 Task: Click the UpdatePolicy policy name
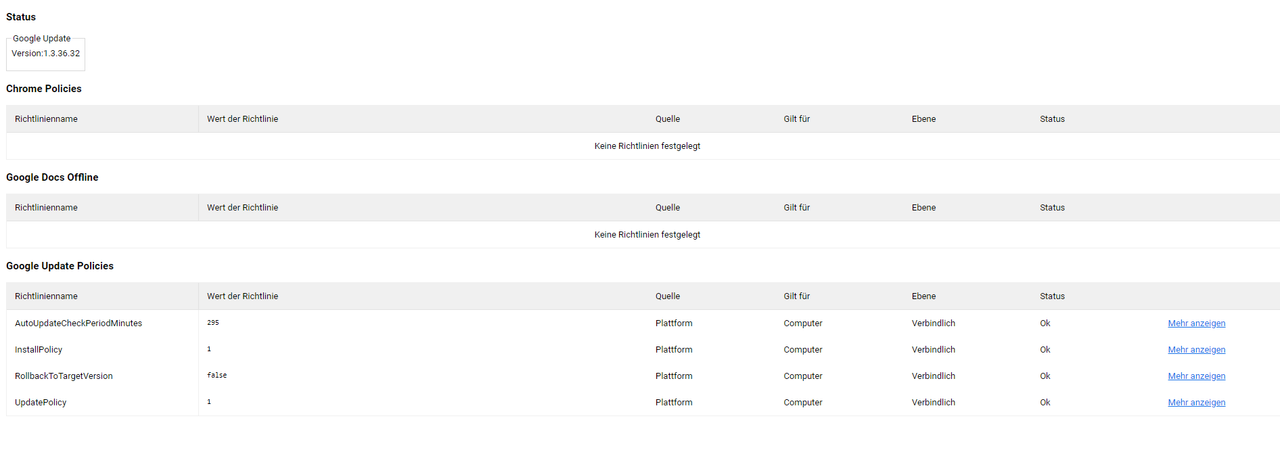(x=41, y=402)
